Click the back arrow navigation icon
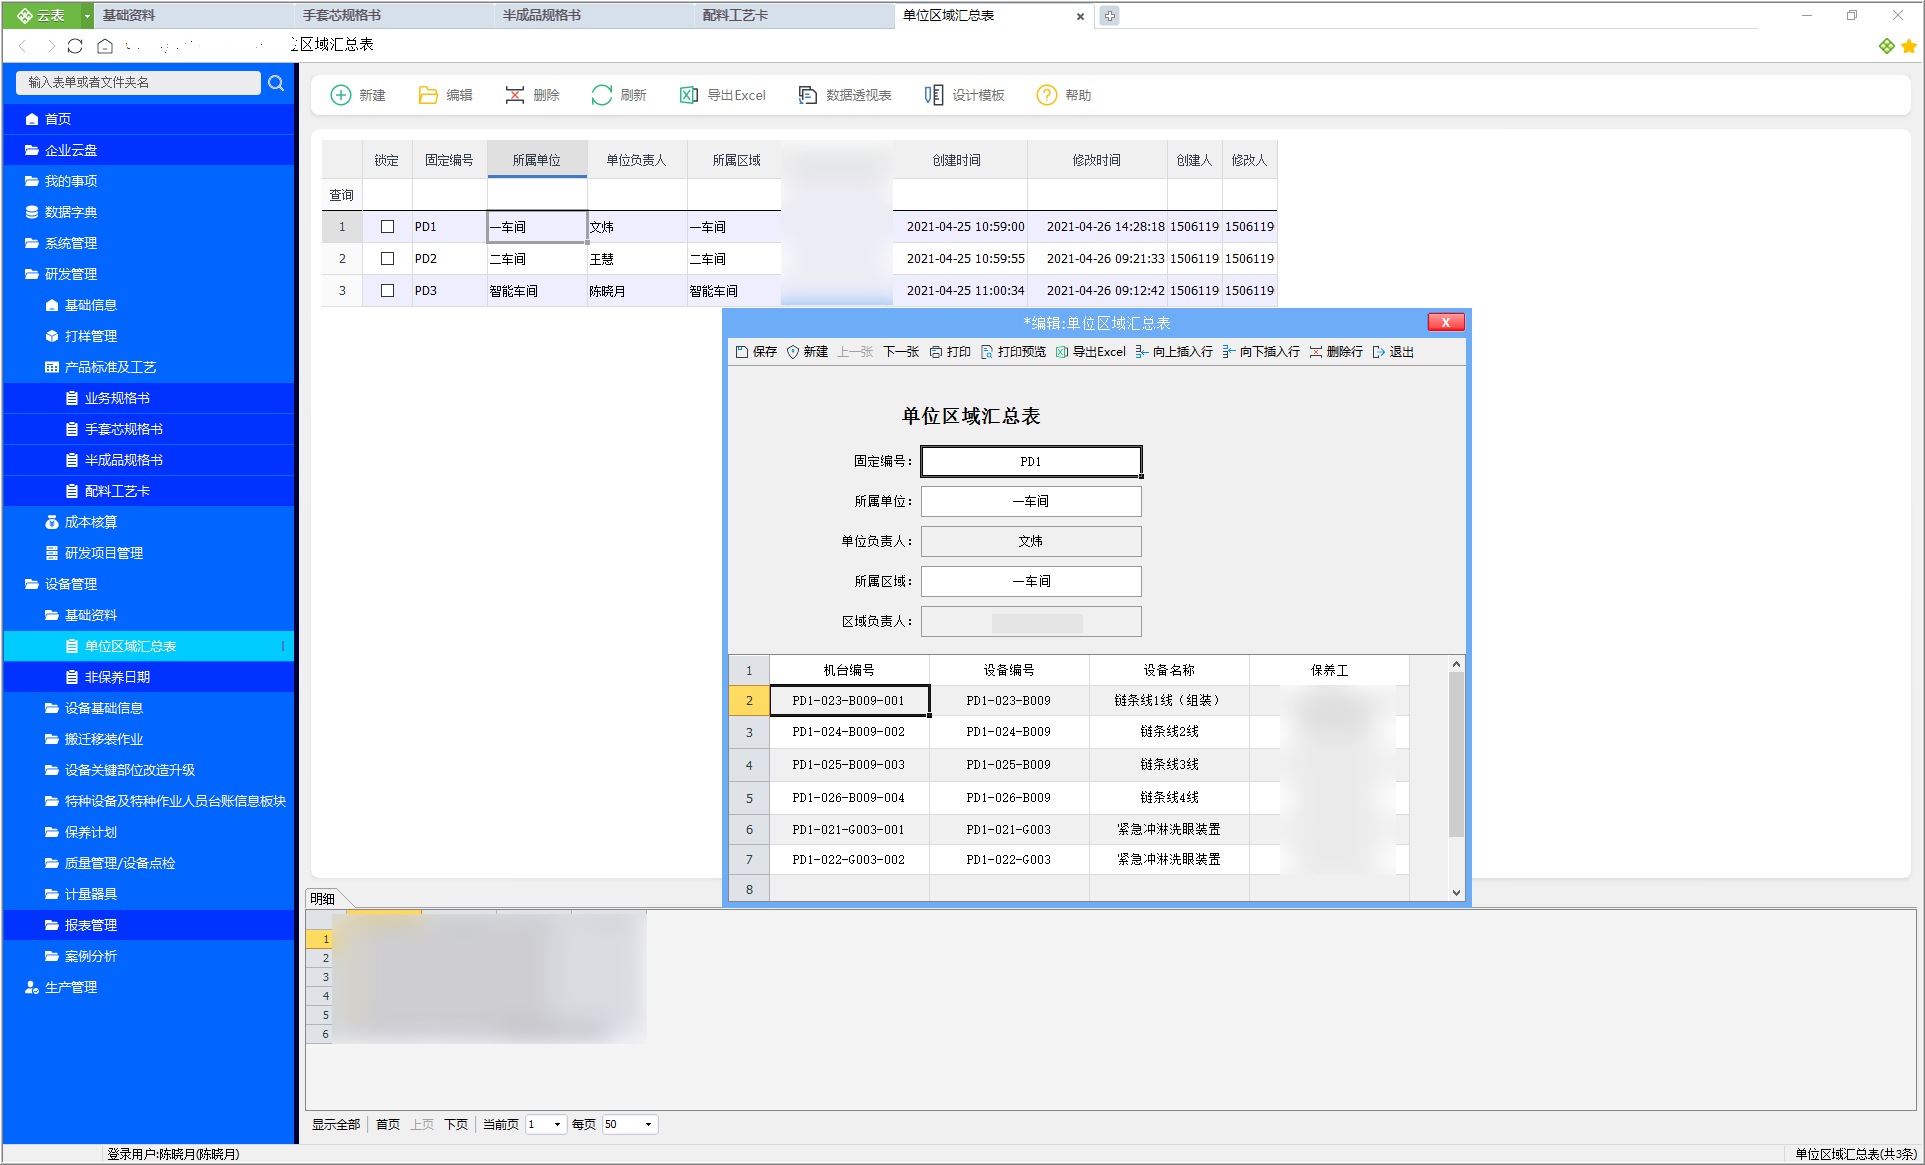This screenshot has width=1925, height=1165. 23,46
